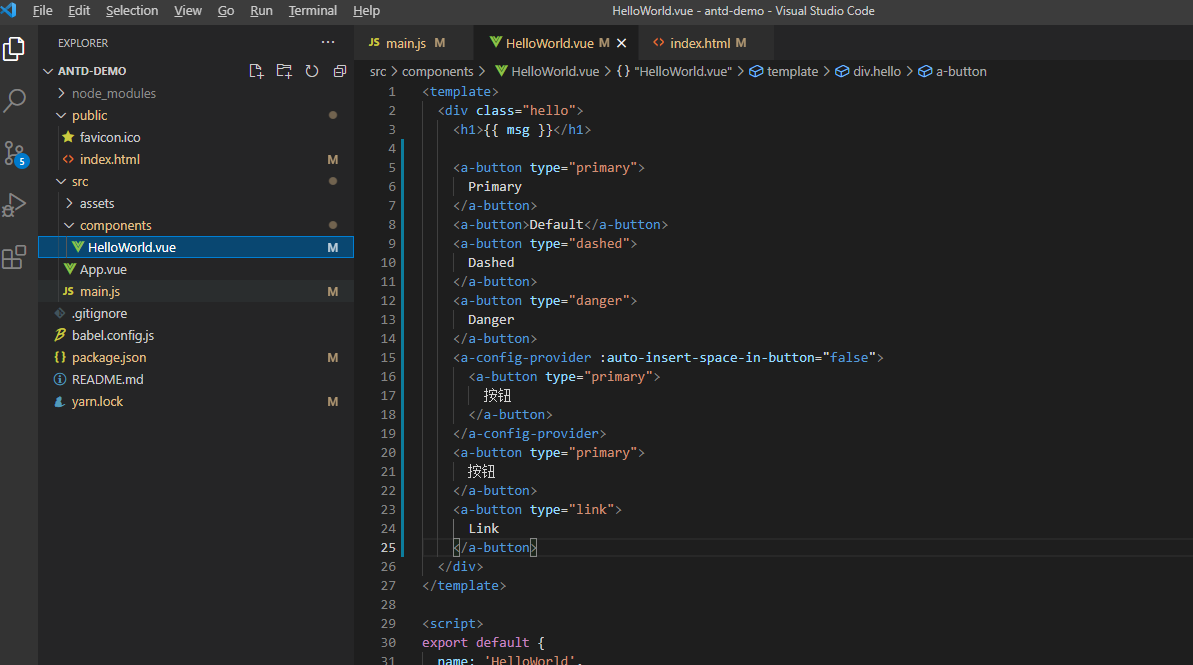The height and width of the screenshot is (665, 1193).
Task: Refresh the Explorer file tree
Action: pos(312,71)
